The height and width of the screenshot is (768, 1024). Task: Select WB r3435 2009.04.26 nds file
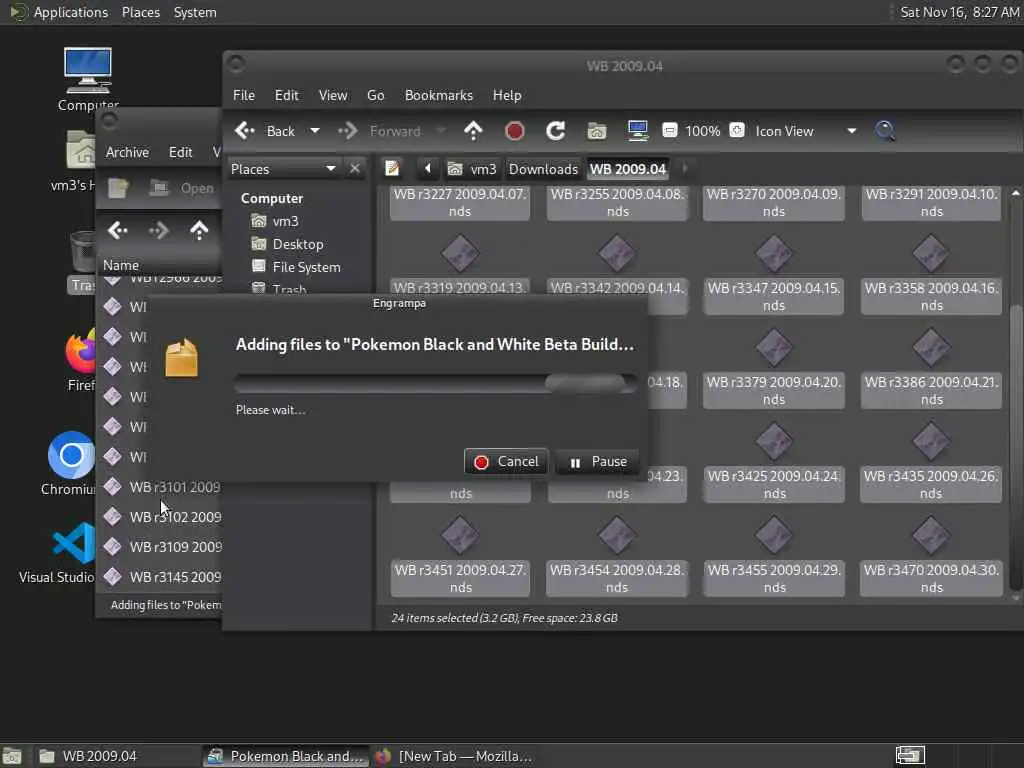point(931,463)
